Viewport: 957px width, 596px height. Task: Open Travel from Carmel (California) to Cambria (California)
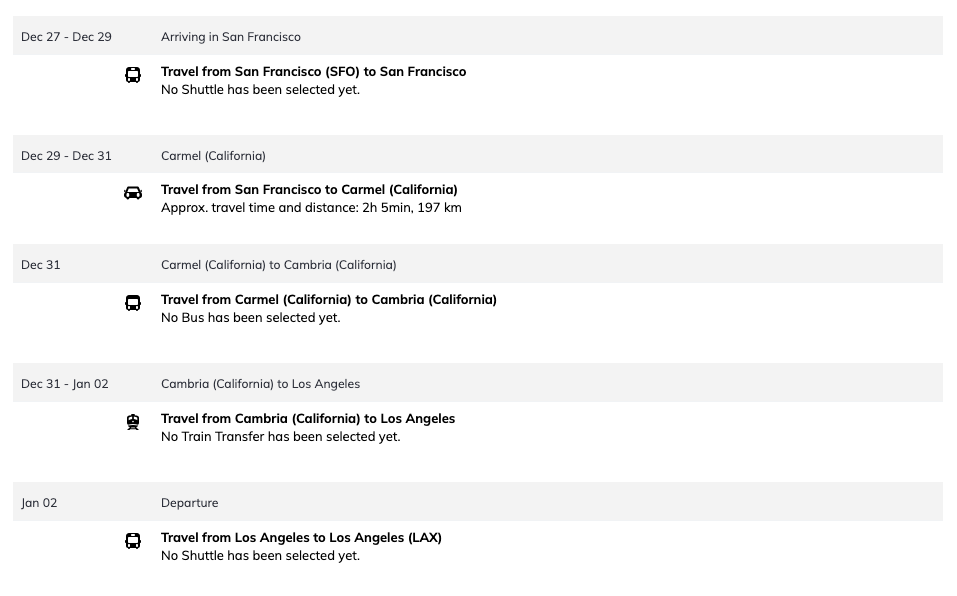coord(329,300)
